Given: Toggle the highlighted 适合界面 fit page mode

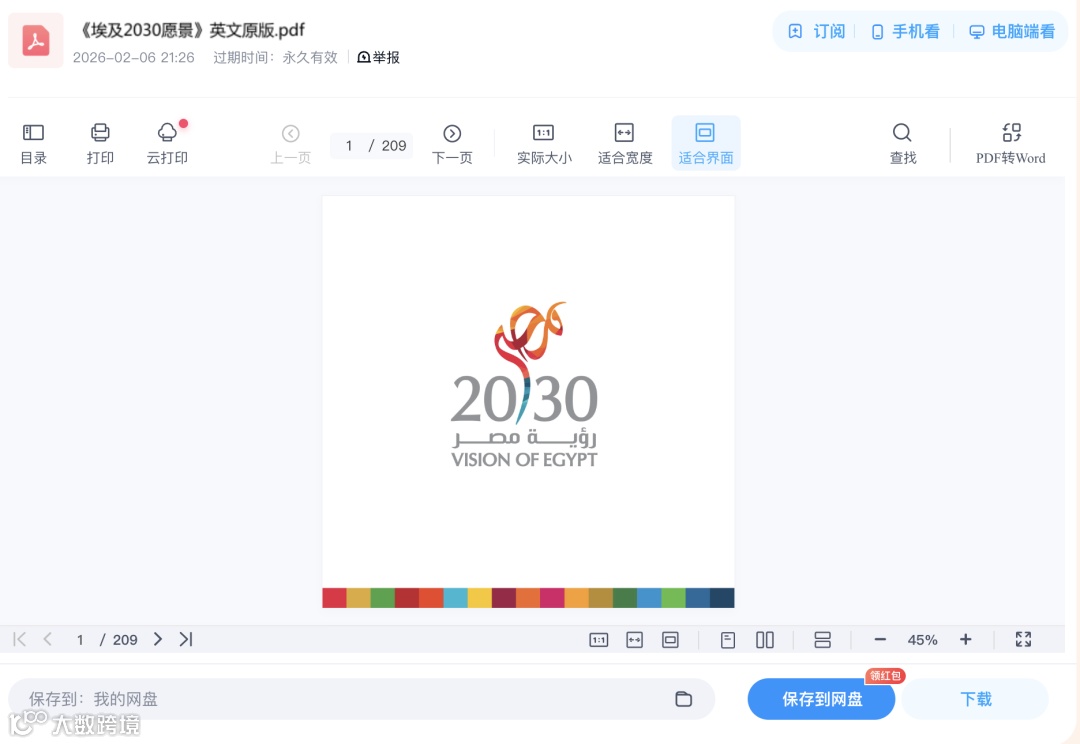Looking at the screenshot, I should coord(705,143).
